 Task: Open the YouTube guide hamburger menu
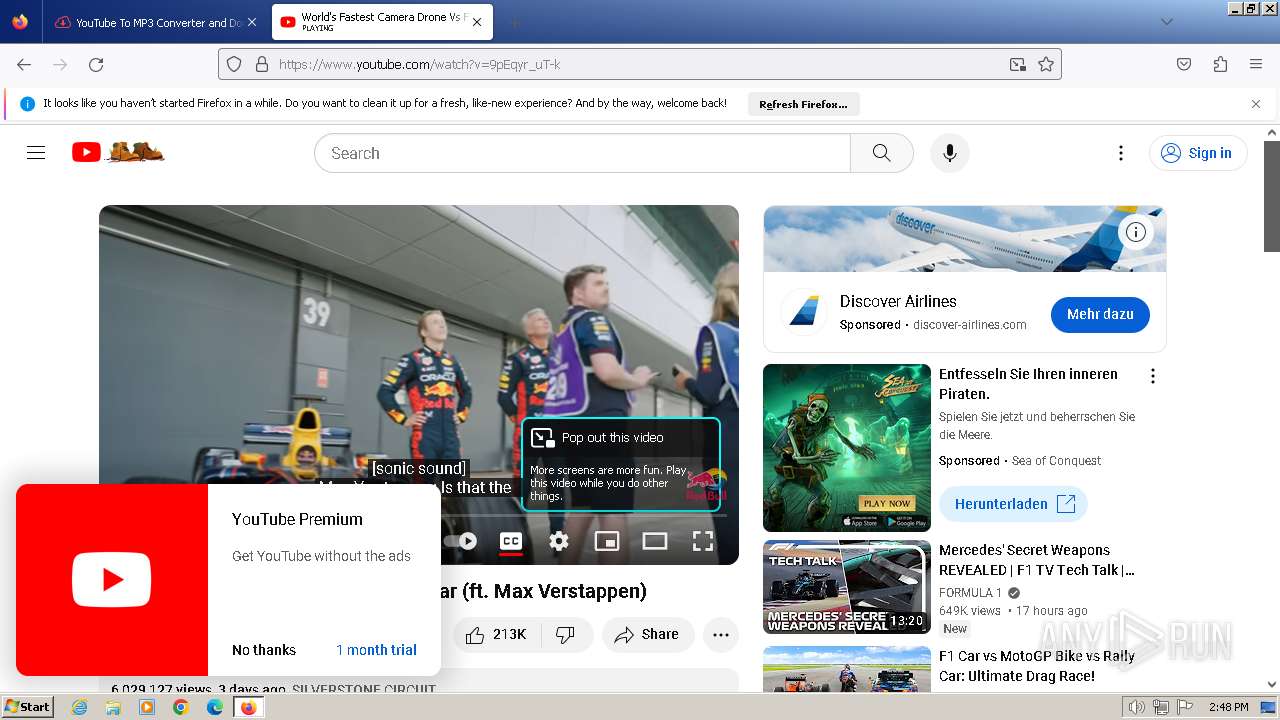point(36,153)
